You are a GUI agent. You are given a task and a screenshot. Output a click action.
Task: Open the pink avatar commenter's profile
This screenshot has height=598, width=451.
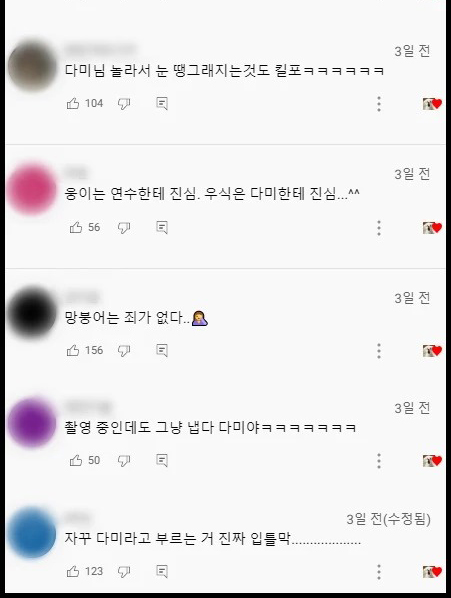tap(32, 190)
